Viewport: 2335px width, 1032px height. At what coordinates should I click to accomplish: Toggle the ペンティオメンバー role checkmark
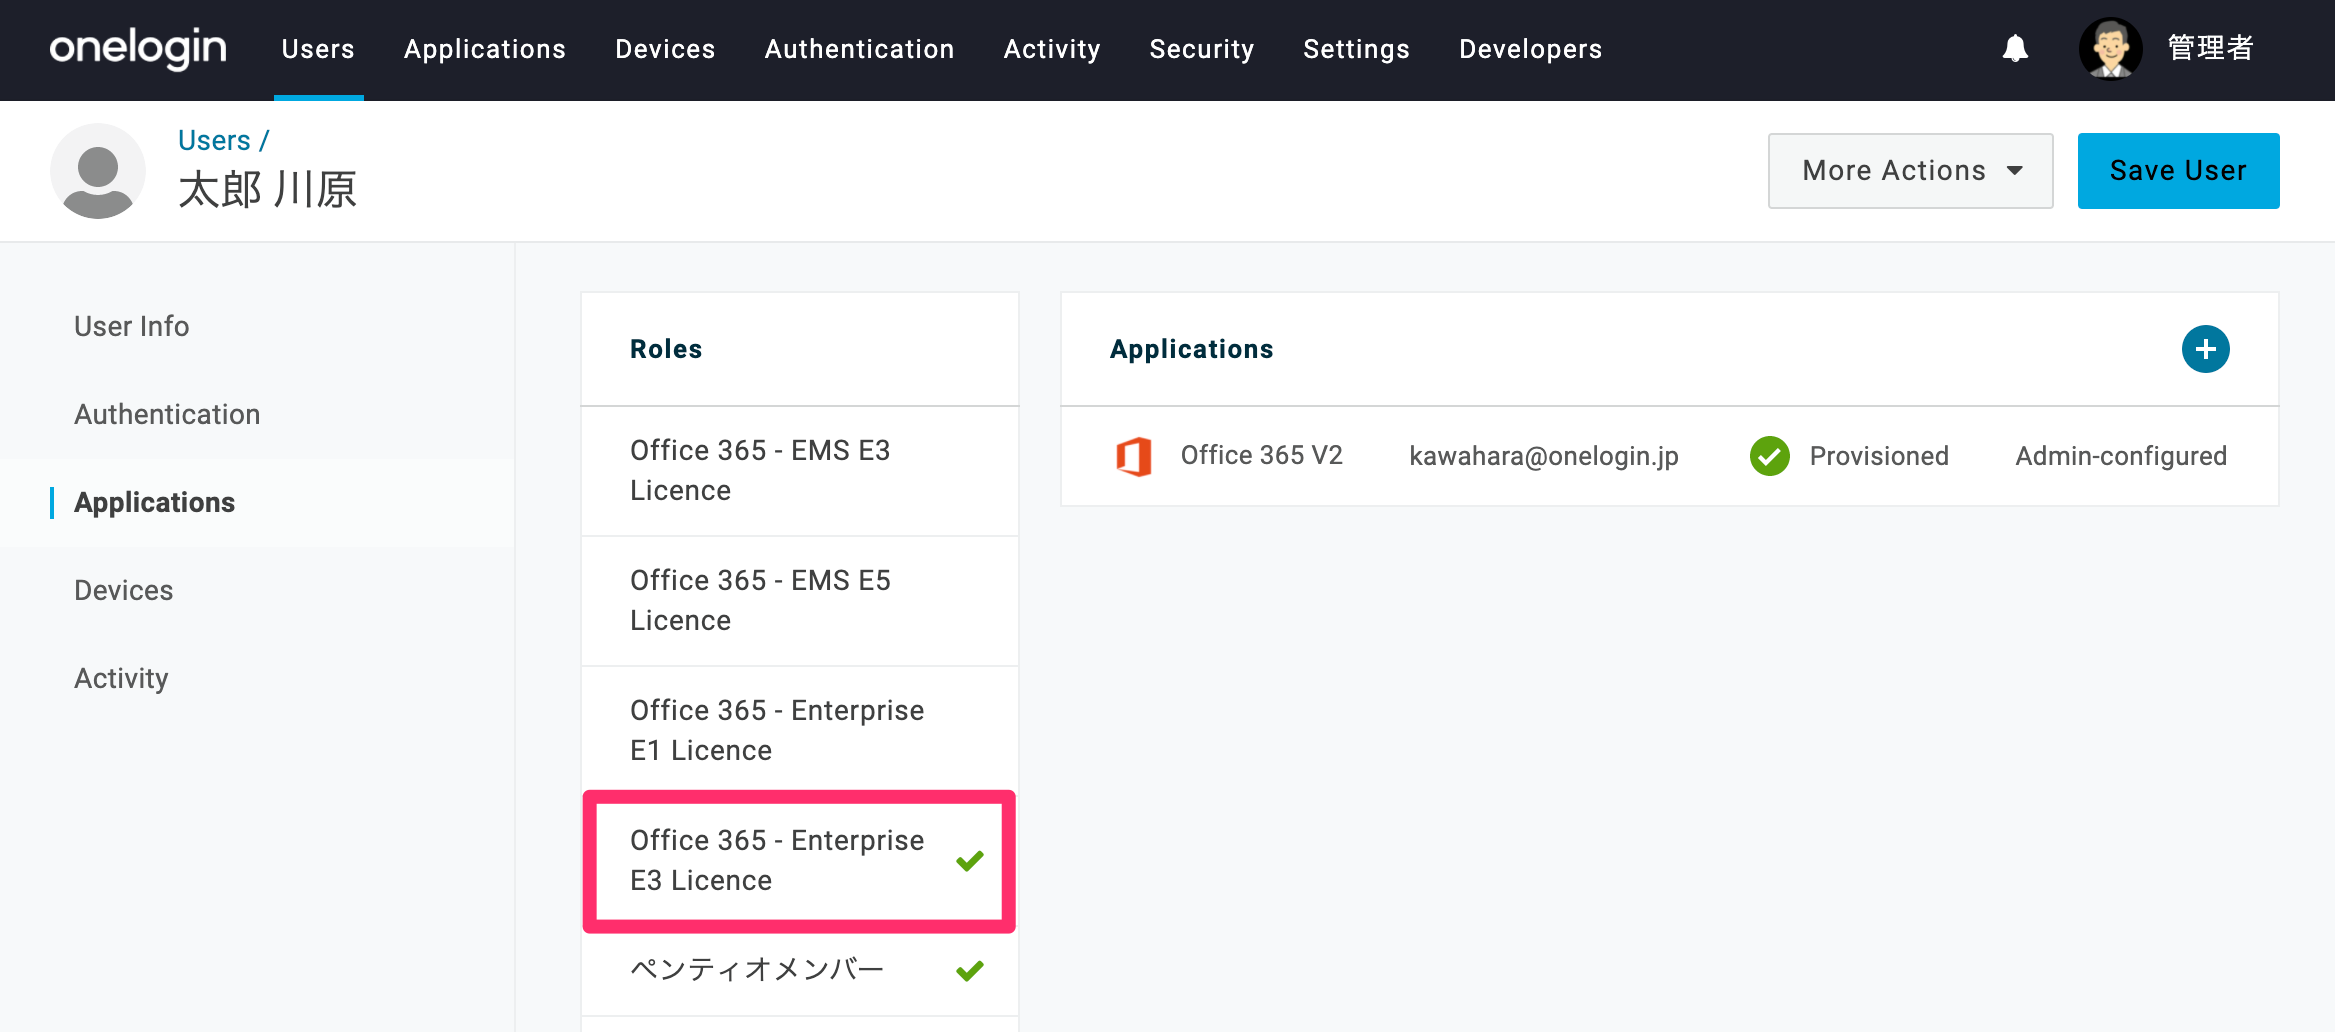969,970
